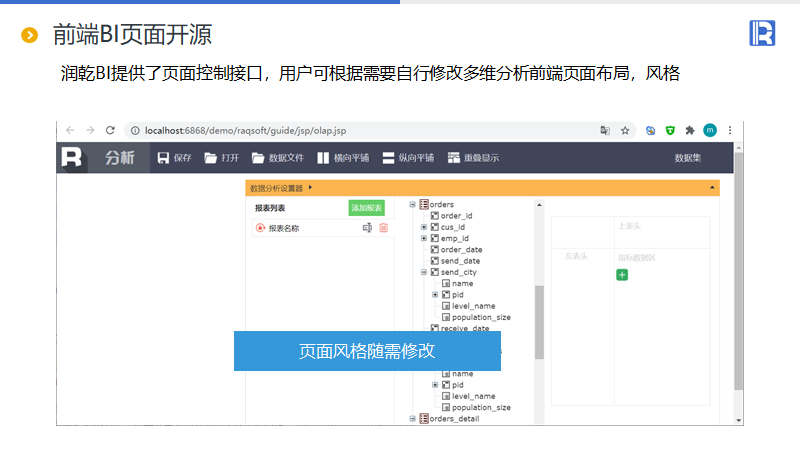
Task: Select the emp_id field
Action: [455, 238]
